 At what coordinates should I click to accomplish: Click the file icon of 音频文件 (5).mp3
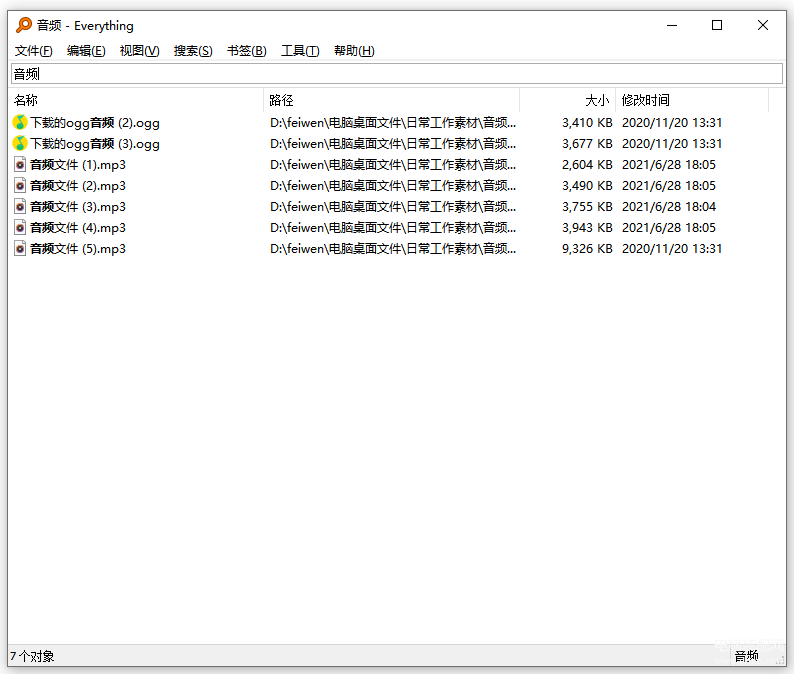pos(20,249)
